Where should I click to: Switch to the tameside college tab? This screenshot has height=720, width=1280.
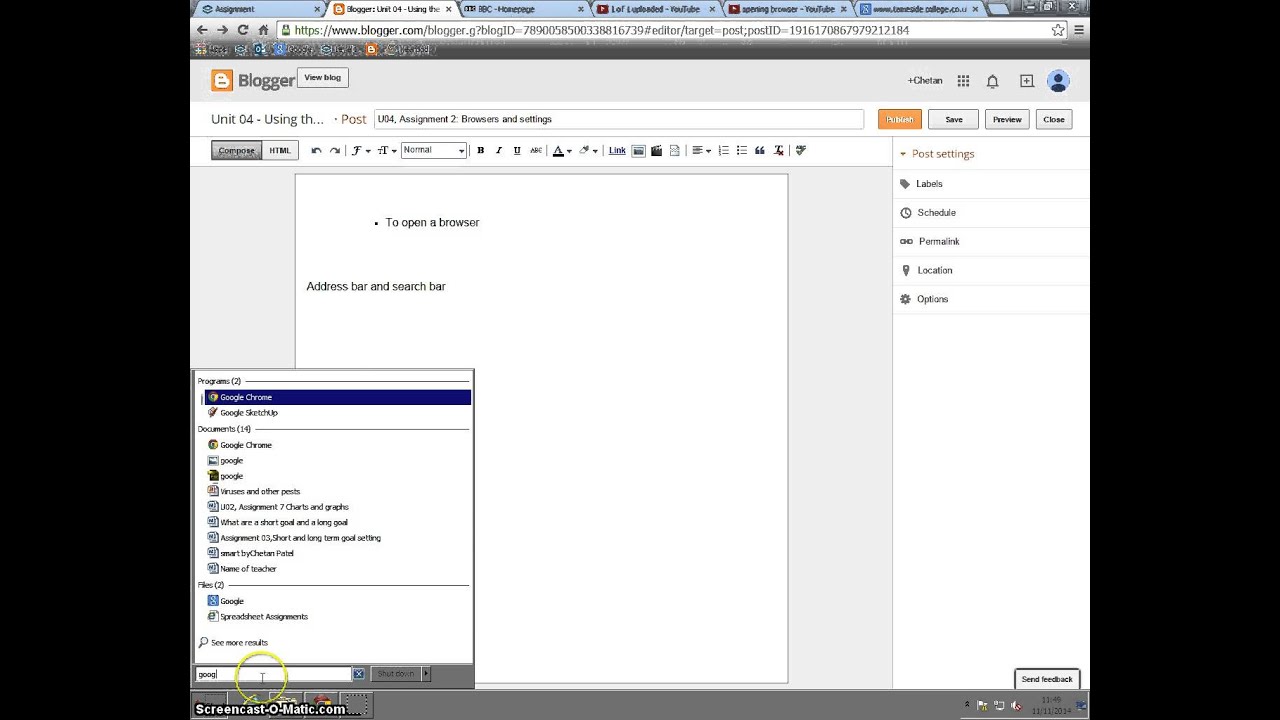919,9
